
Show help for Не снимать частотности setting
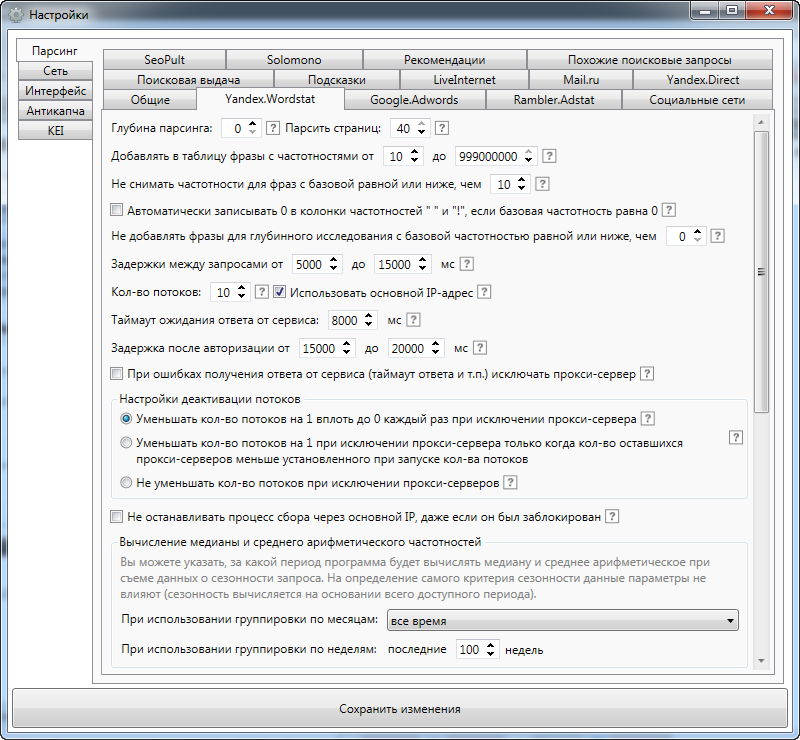coord(542,184)
